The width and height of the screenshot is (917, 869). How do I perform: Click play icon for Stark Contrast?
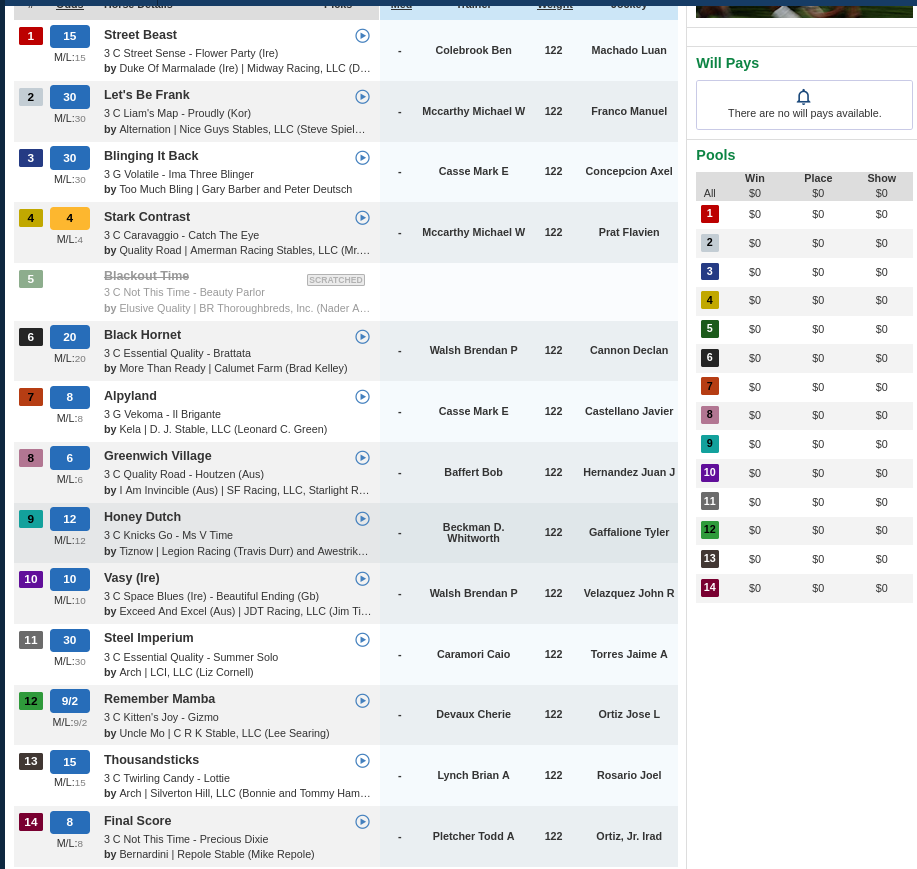point(363,218)
